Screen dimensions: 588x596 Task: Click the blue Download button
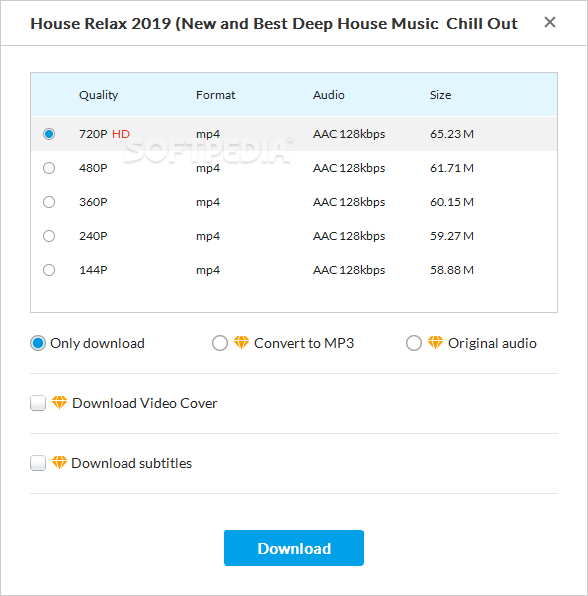pyautogui.click(x=294, y=548)
